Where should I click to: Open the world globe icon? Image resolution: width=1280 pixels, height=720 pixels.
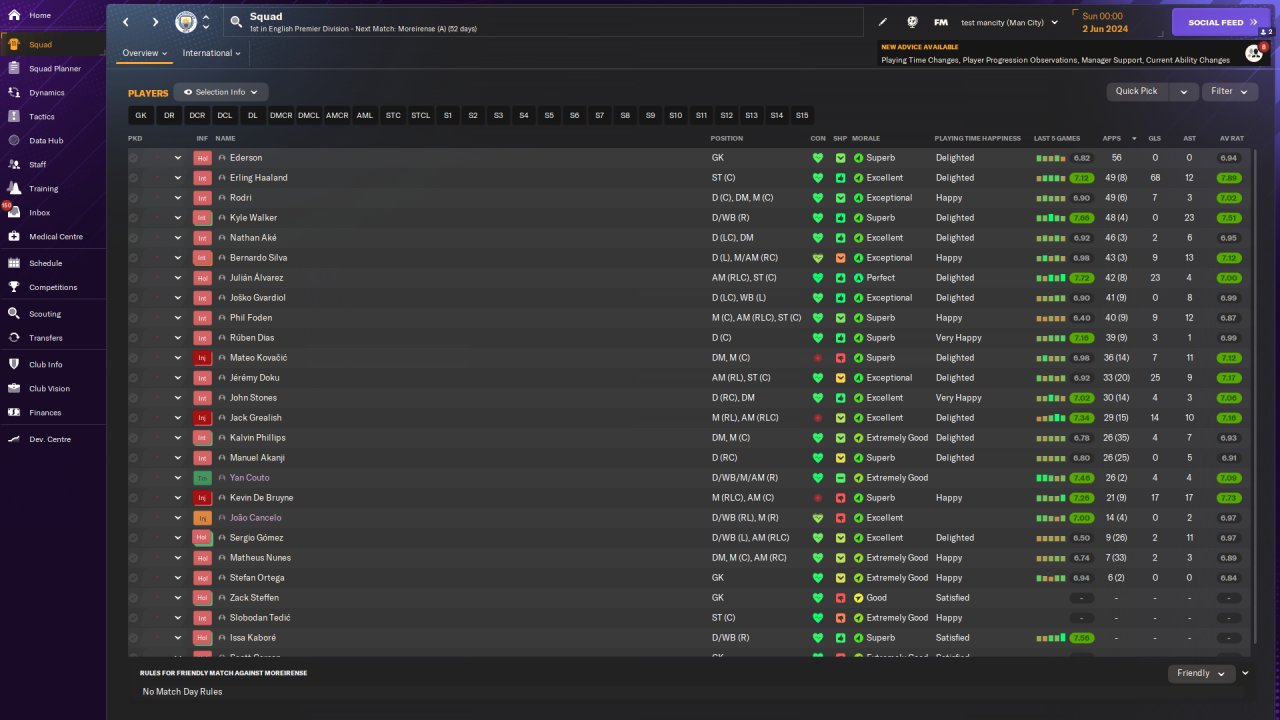[912, 22]
